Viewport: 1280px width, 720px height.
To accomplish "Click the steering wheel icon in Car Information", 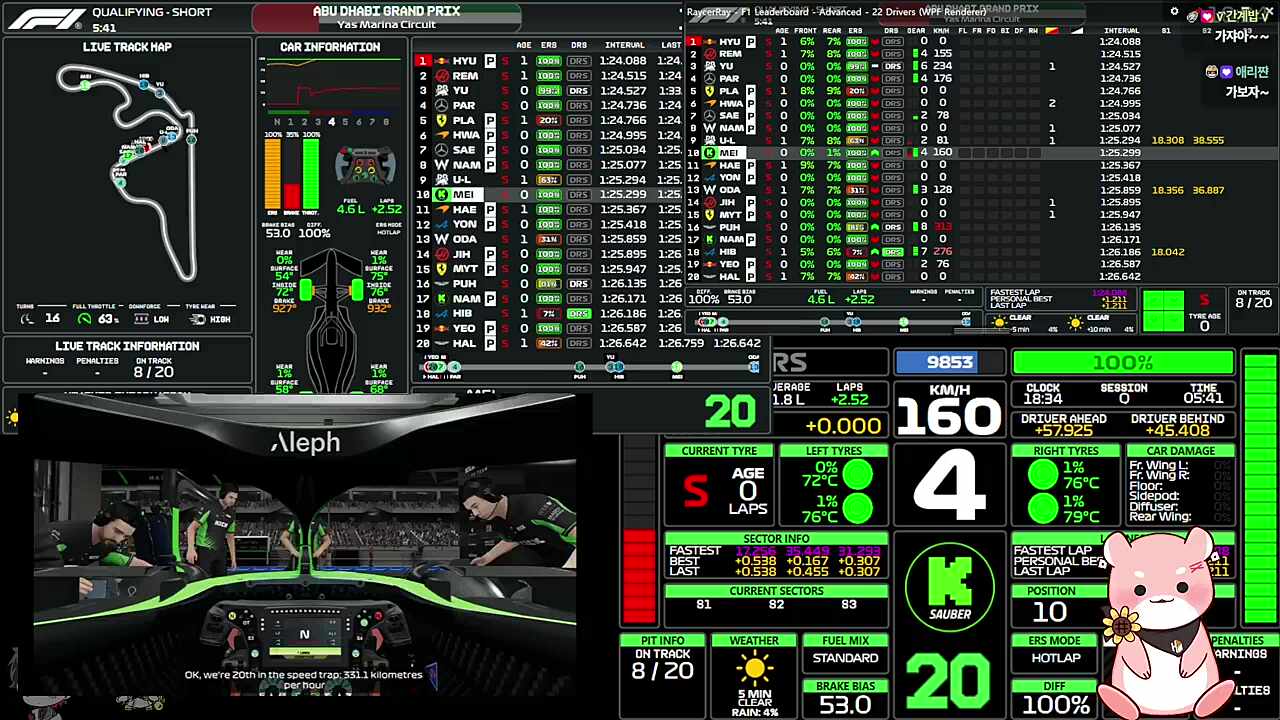I will [364, 167].
